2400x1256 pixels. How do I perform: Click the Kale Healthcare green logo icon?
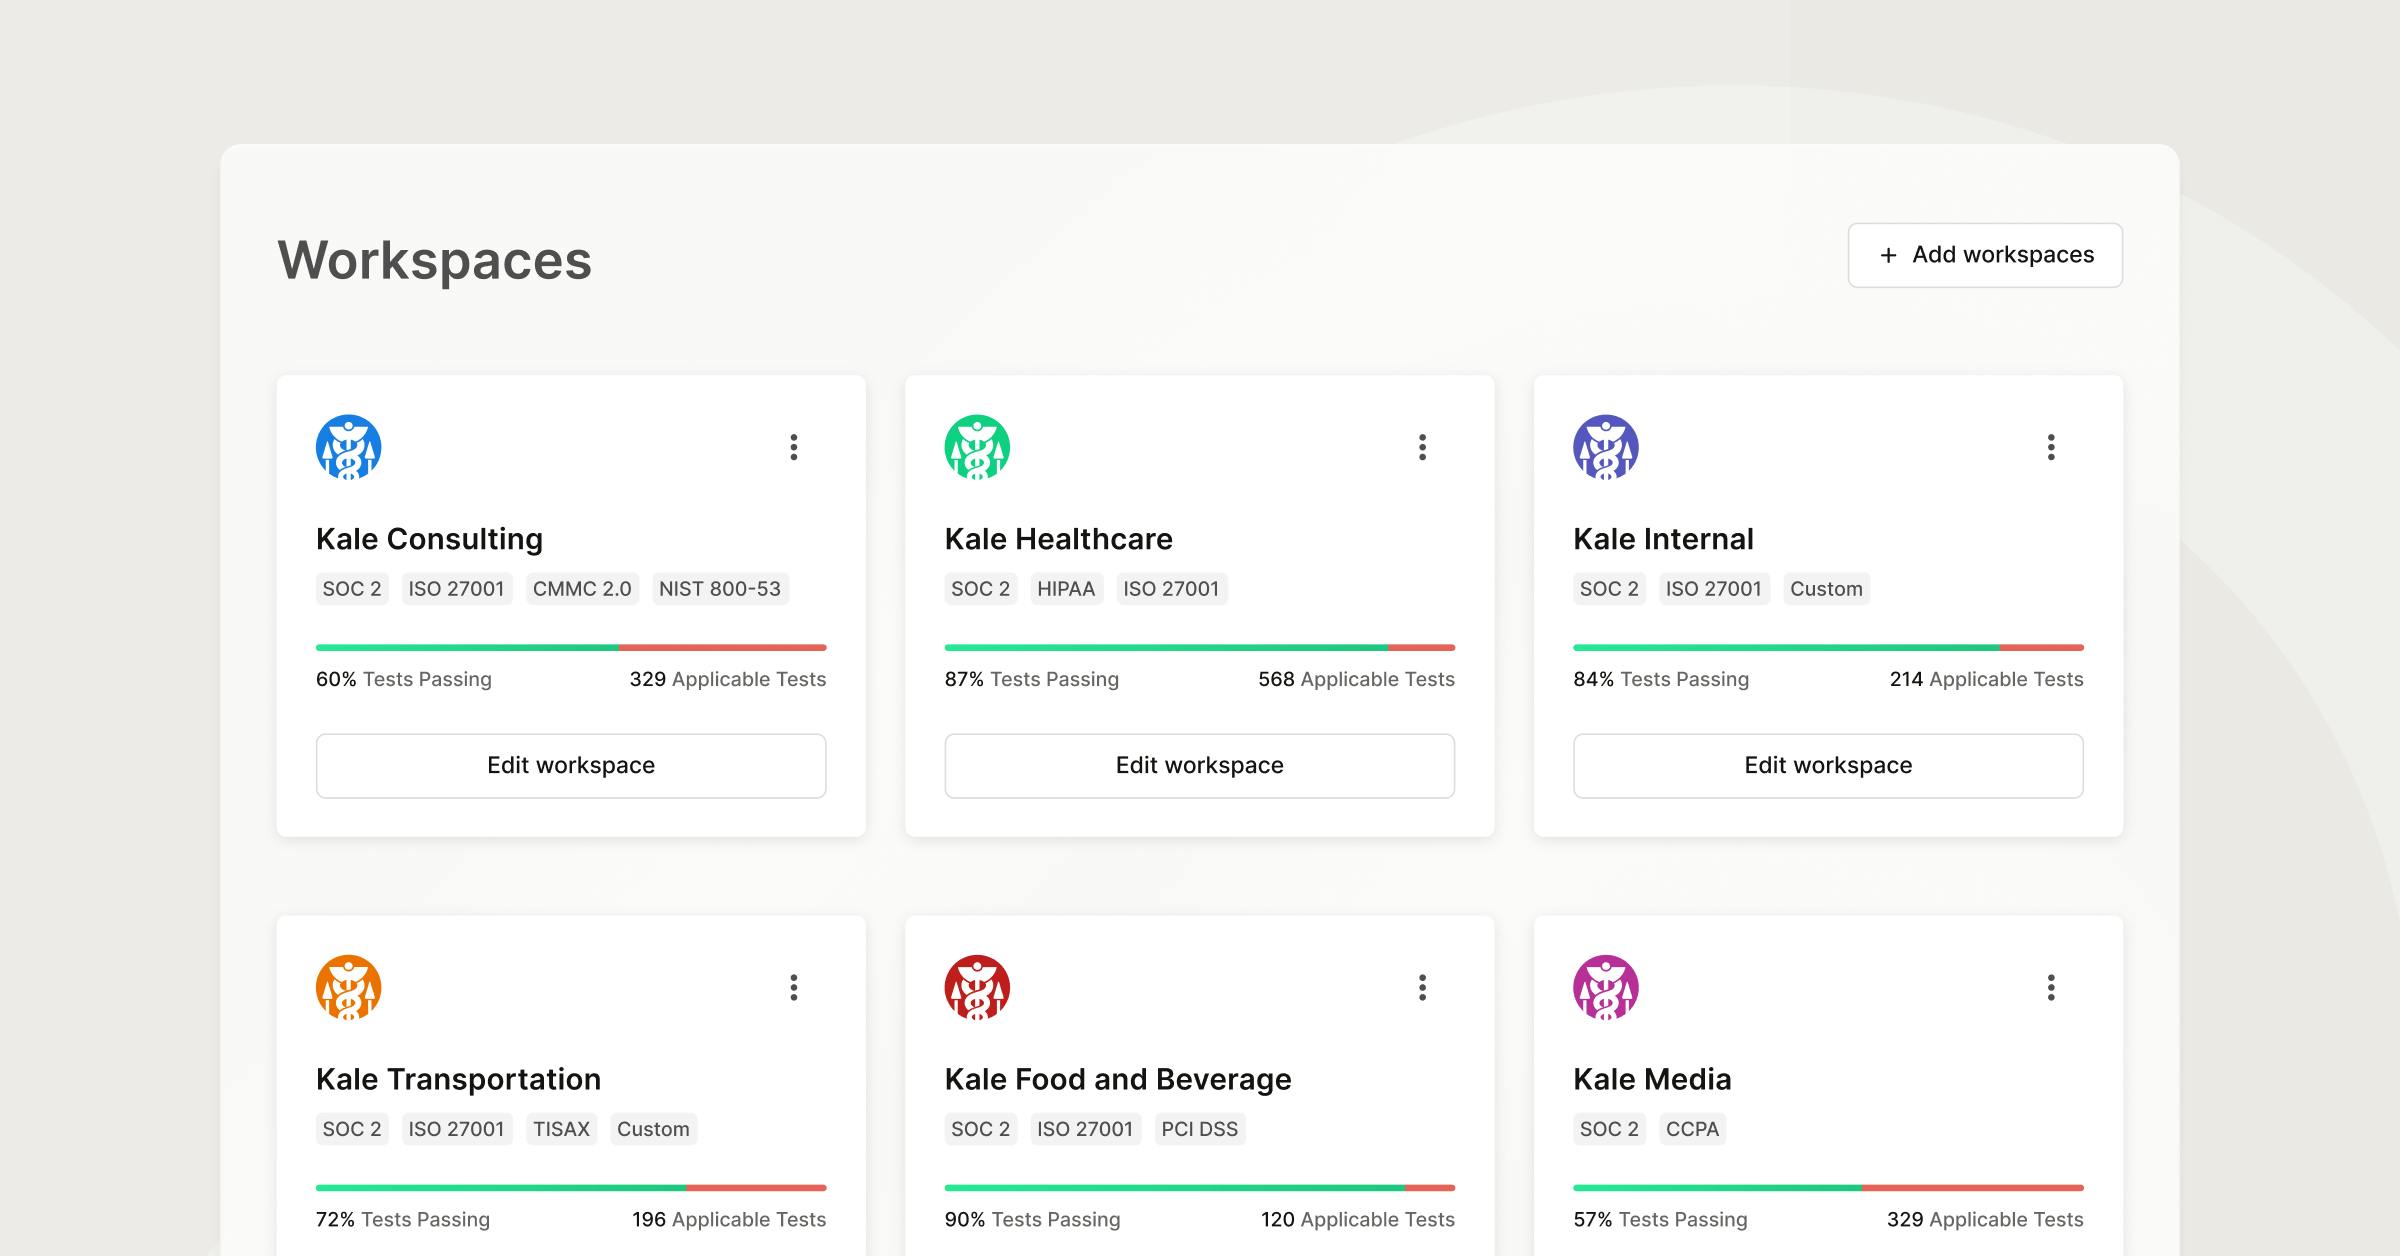977,447
